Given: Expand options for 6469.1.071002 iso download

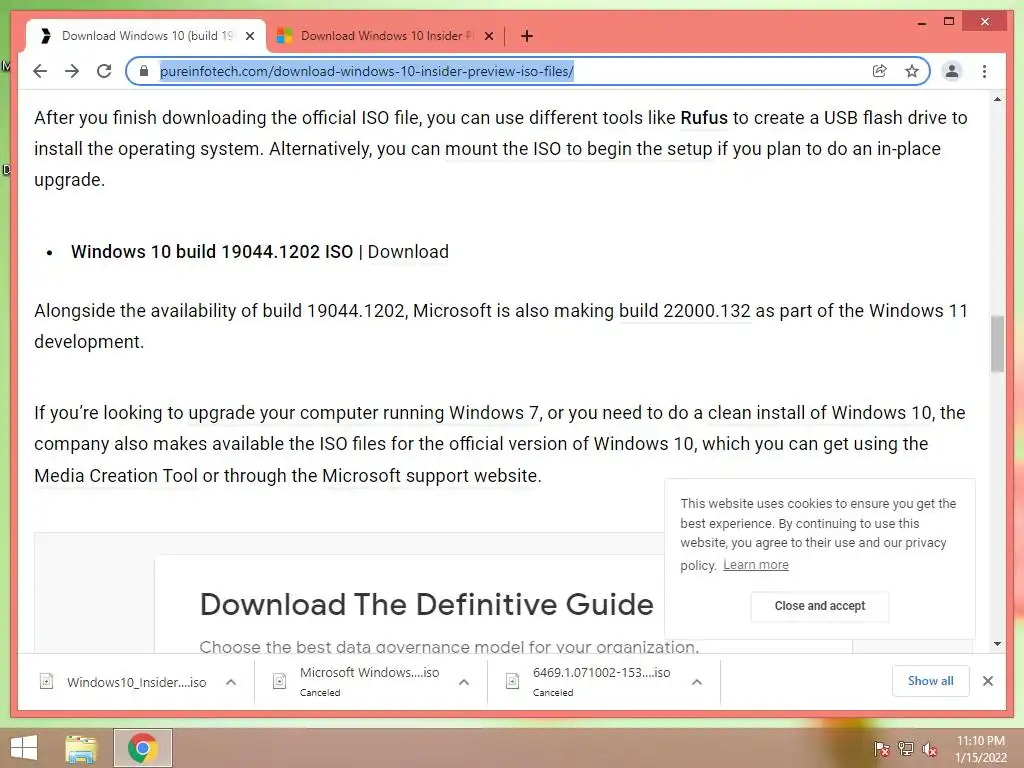Looking at the screenshot, I should coord(697,682).
